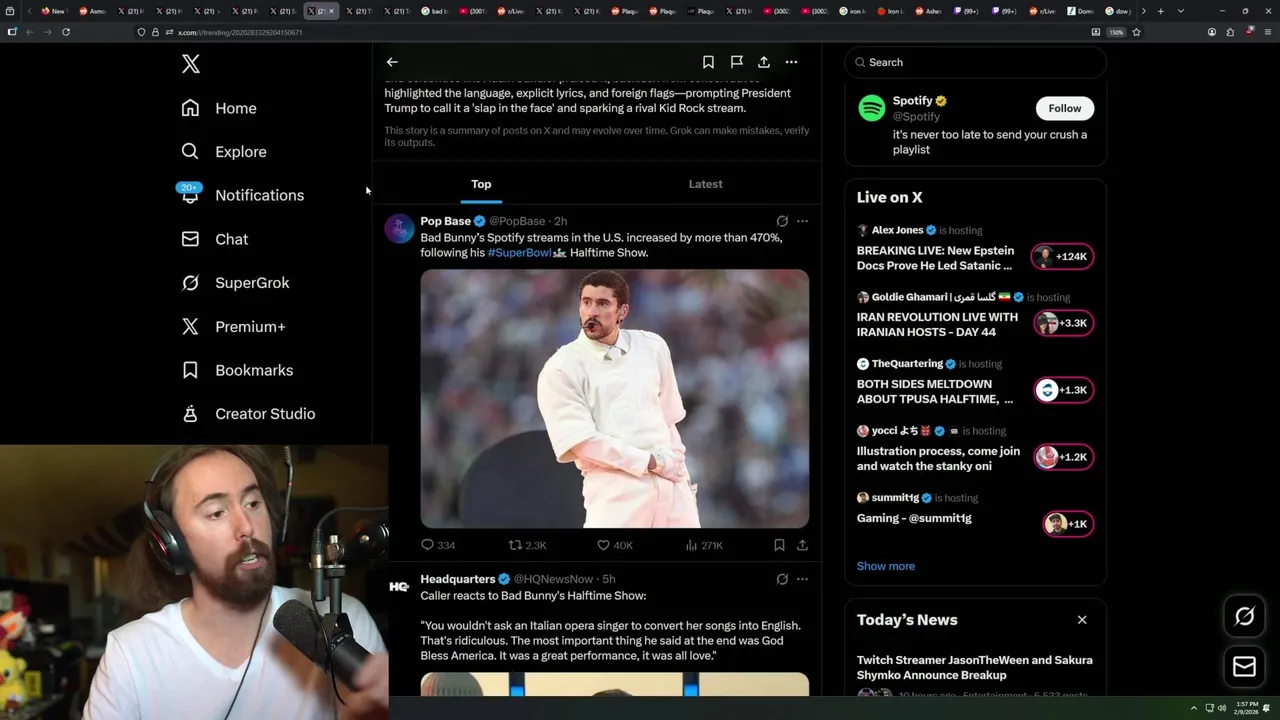
Task: Open the SuperGrok icon in the sidebar
Action: point(190,283)
